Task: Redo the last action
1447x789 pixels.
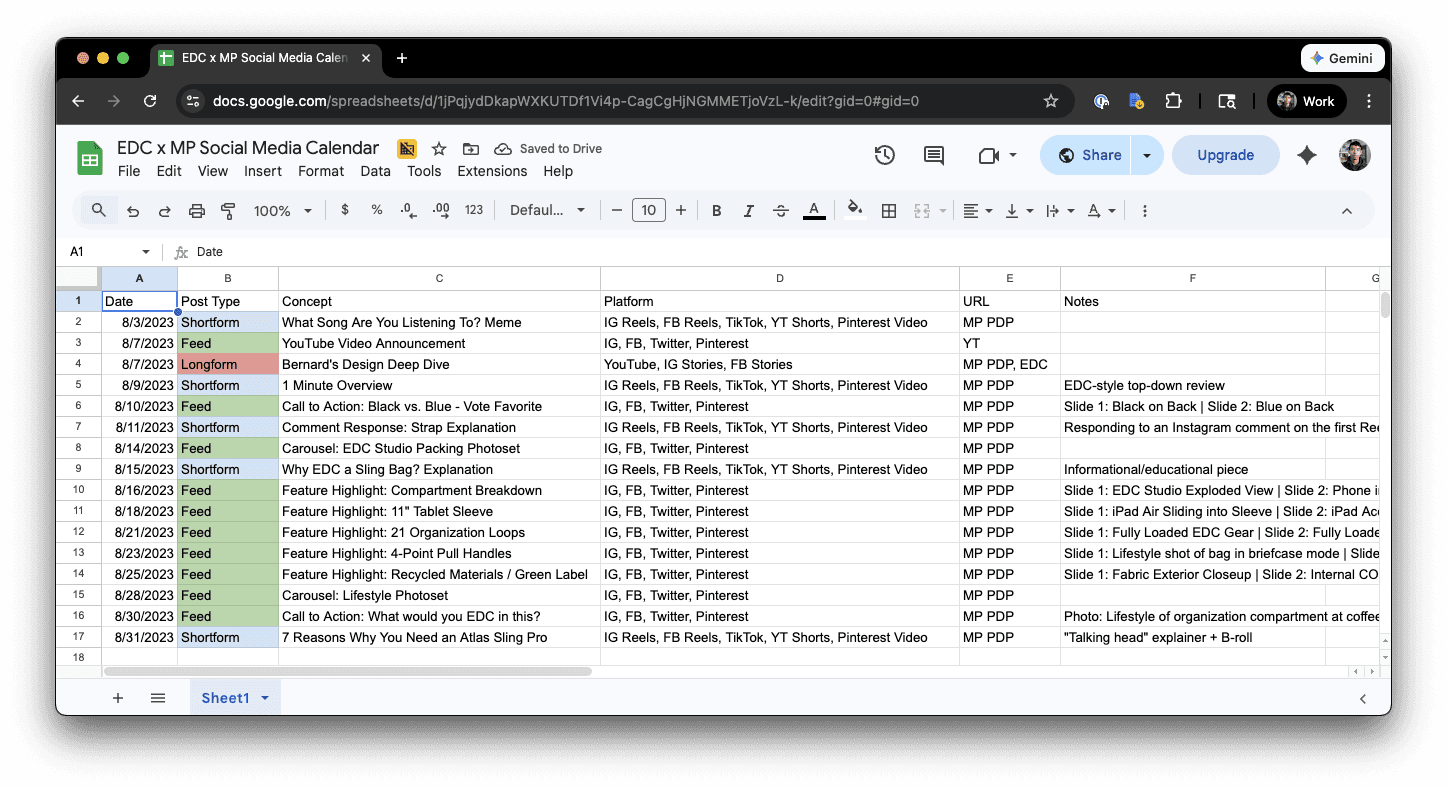Action: click(164, 211)
